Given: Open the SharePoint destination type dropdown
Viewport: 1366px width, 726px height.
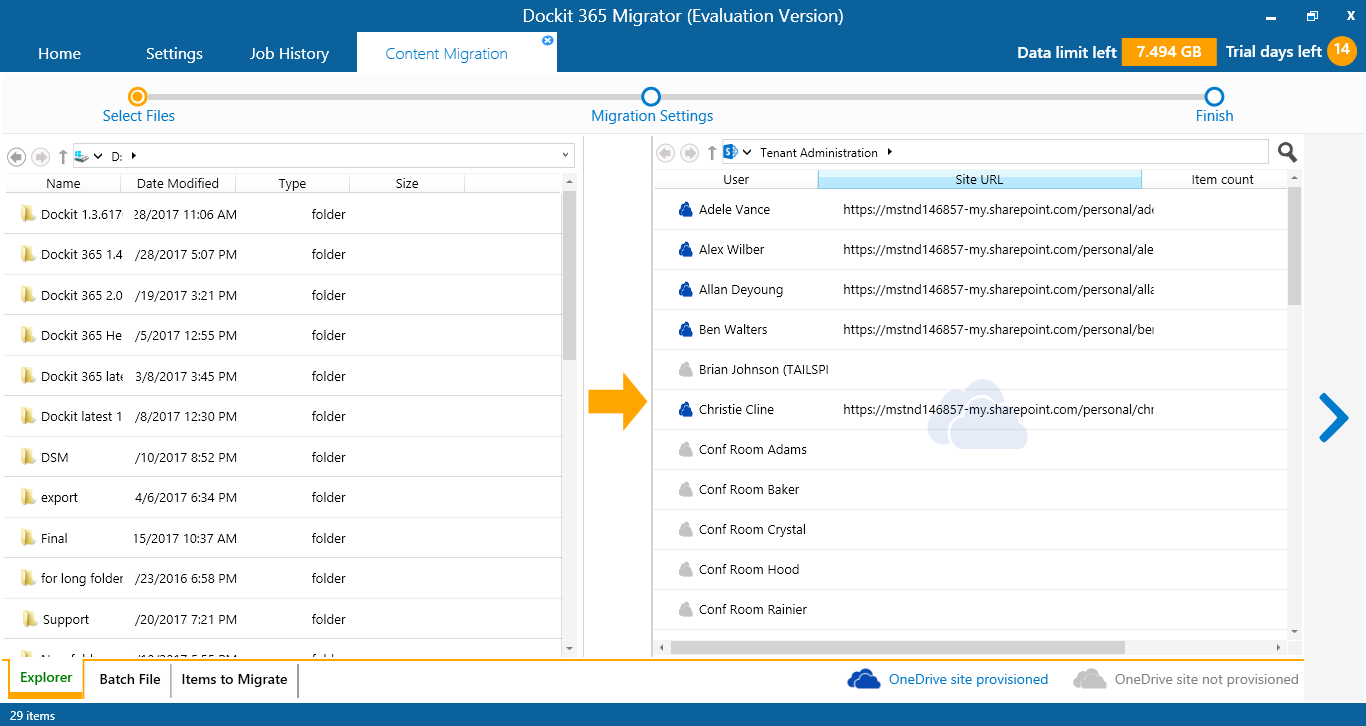Looking at the screenshot, I should tap(747, 153).
